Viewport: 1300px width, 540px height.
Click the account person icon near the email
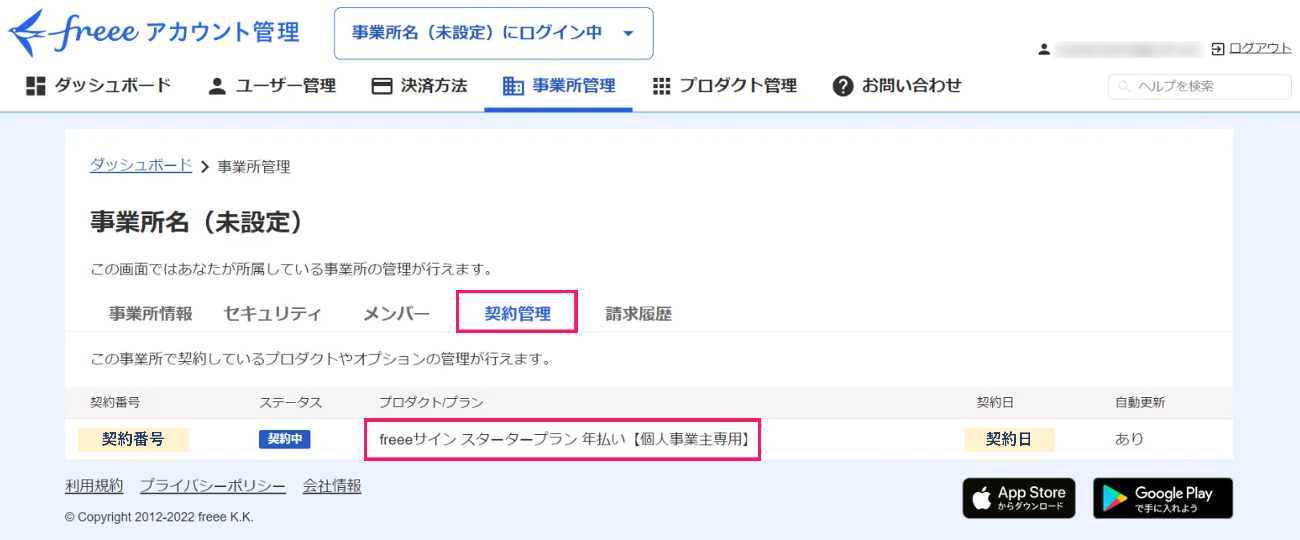click(1044, 48)
